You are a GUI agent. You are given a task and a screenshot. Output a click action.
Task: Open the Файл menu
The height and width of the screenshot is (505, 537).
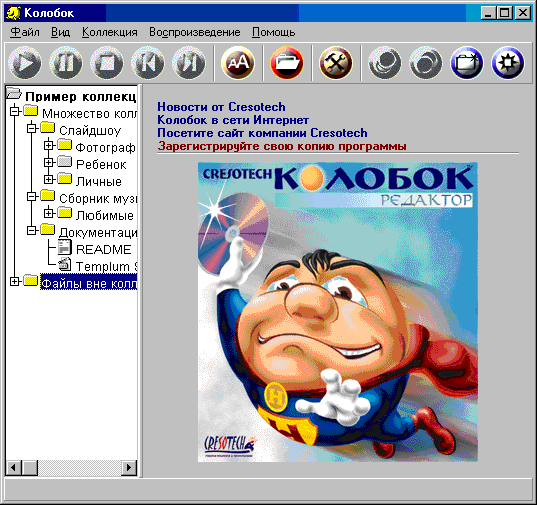pyautogui.click(x=25, y=32)
